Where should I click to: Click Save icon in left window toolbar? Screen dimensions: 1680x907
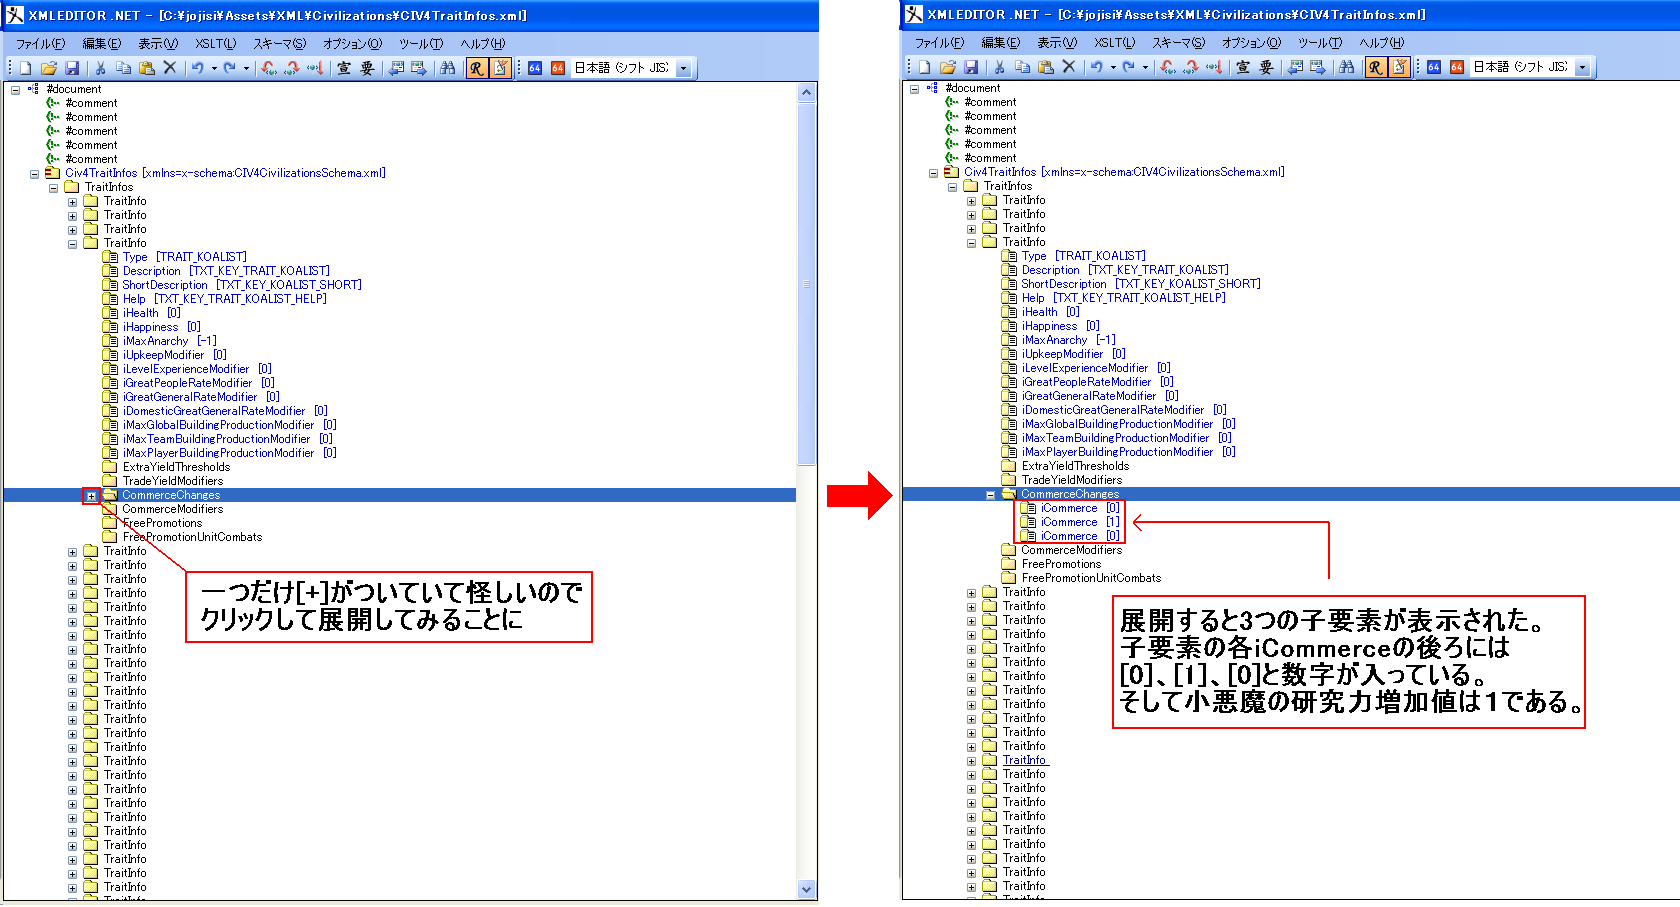tap(72, 68)
